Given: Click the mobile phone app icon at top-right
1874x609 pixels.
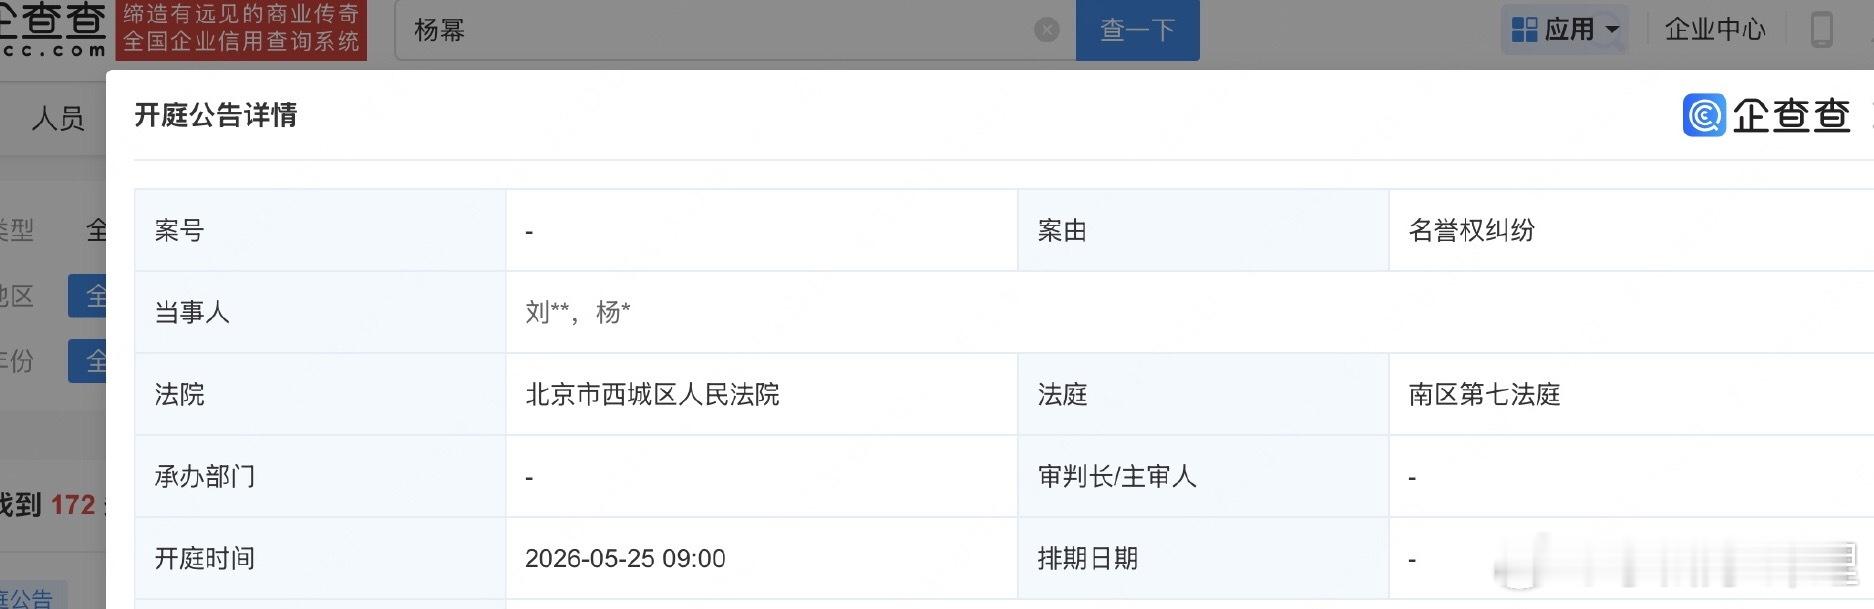Looking at the screenshot, I should (x=1822, y=30).
